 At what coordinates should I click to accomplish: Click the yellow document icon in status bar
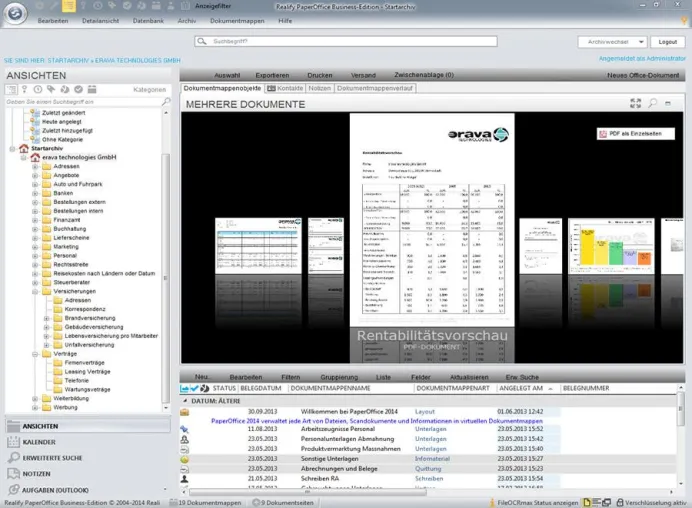pos(587,503)
